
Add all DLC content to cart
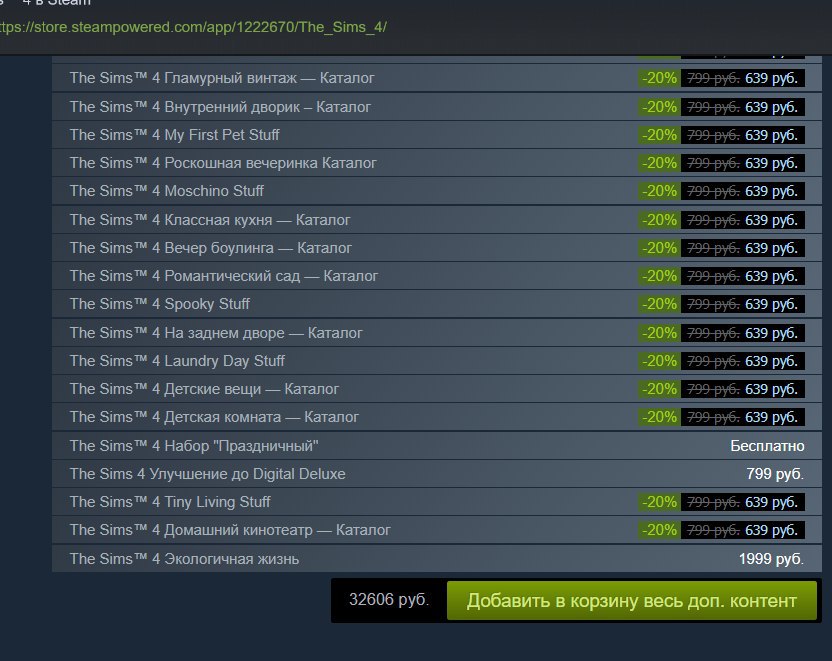pyautogui.click(x=631, y=601)
